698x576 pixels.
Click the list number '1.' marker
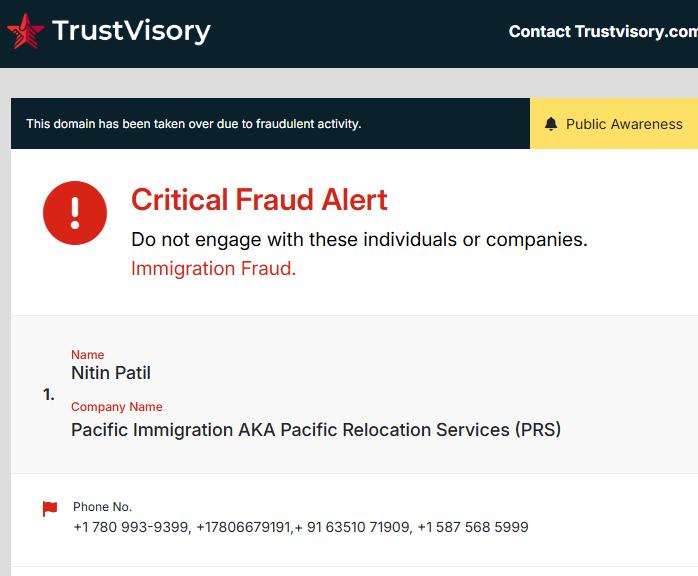(x=49, y=395)
